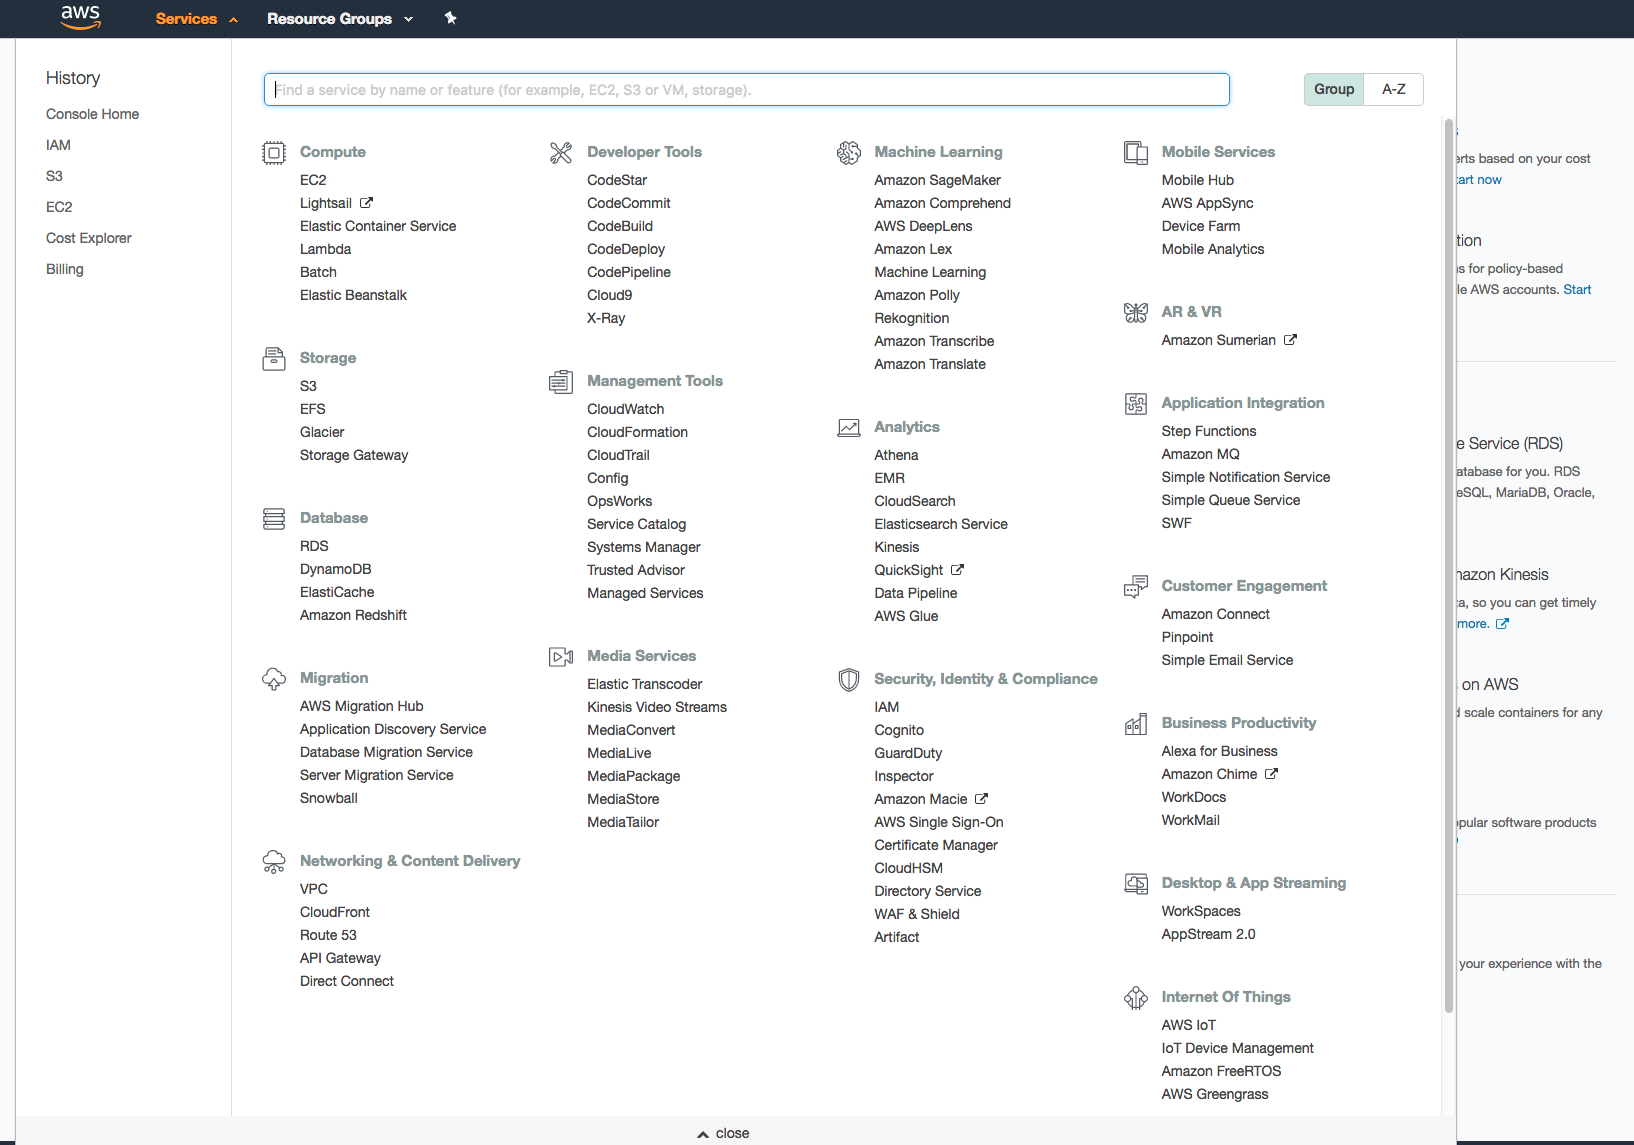Open the Snowball service
Image resolution: width=1634 pixels, height=1145 pixels.
click(329, 798)
